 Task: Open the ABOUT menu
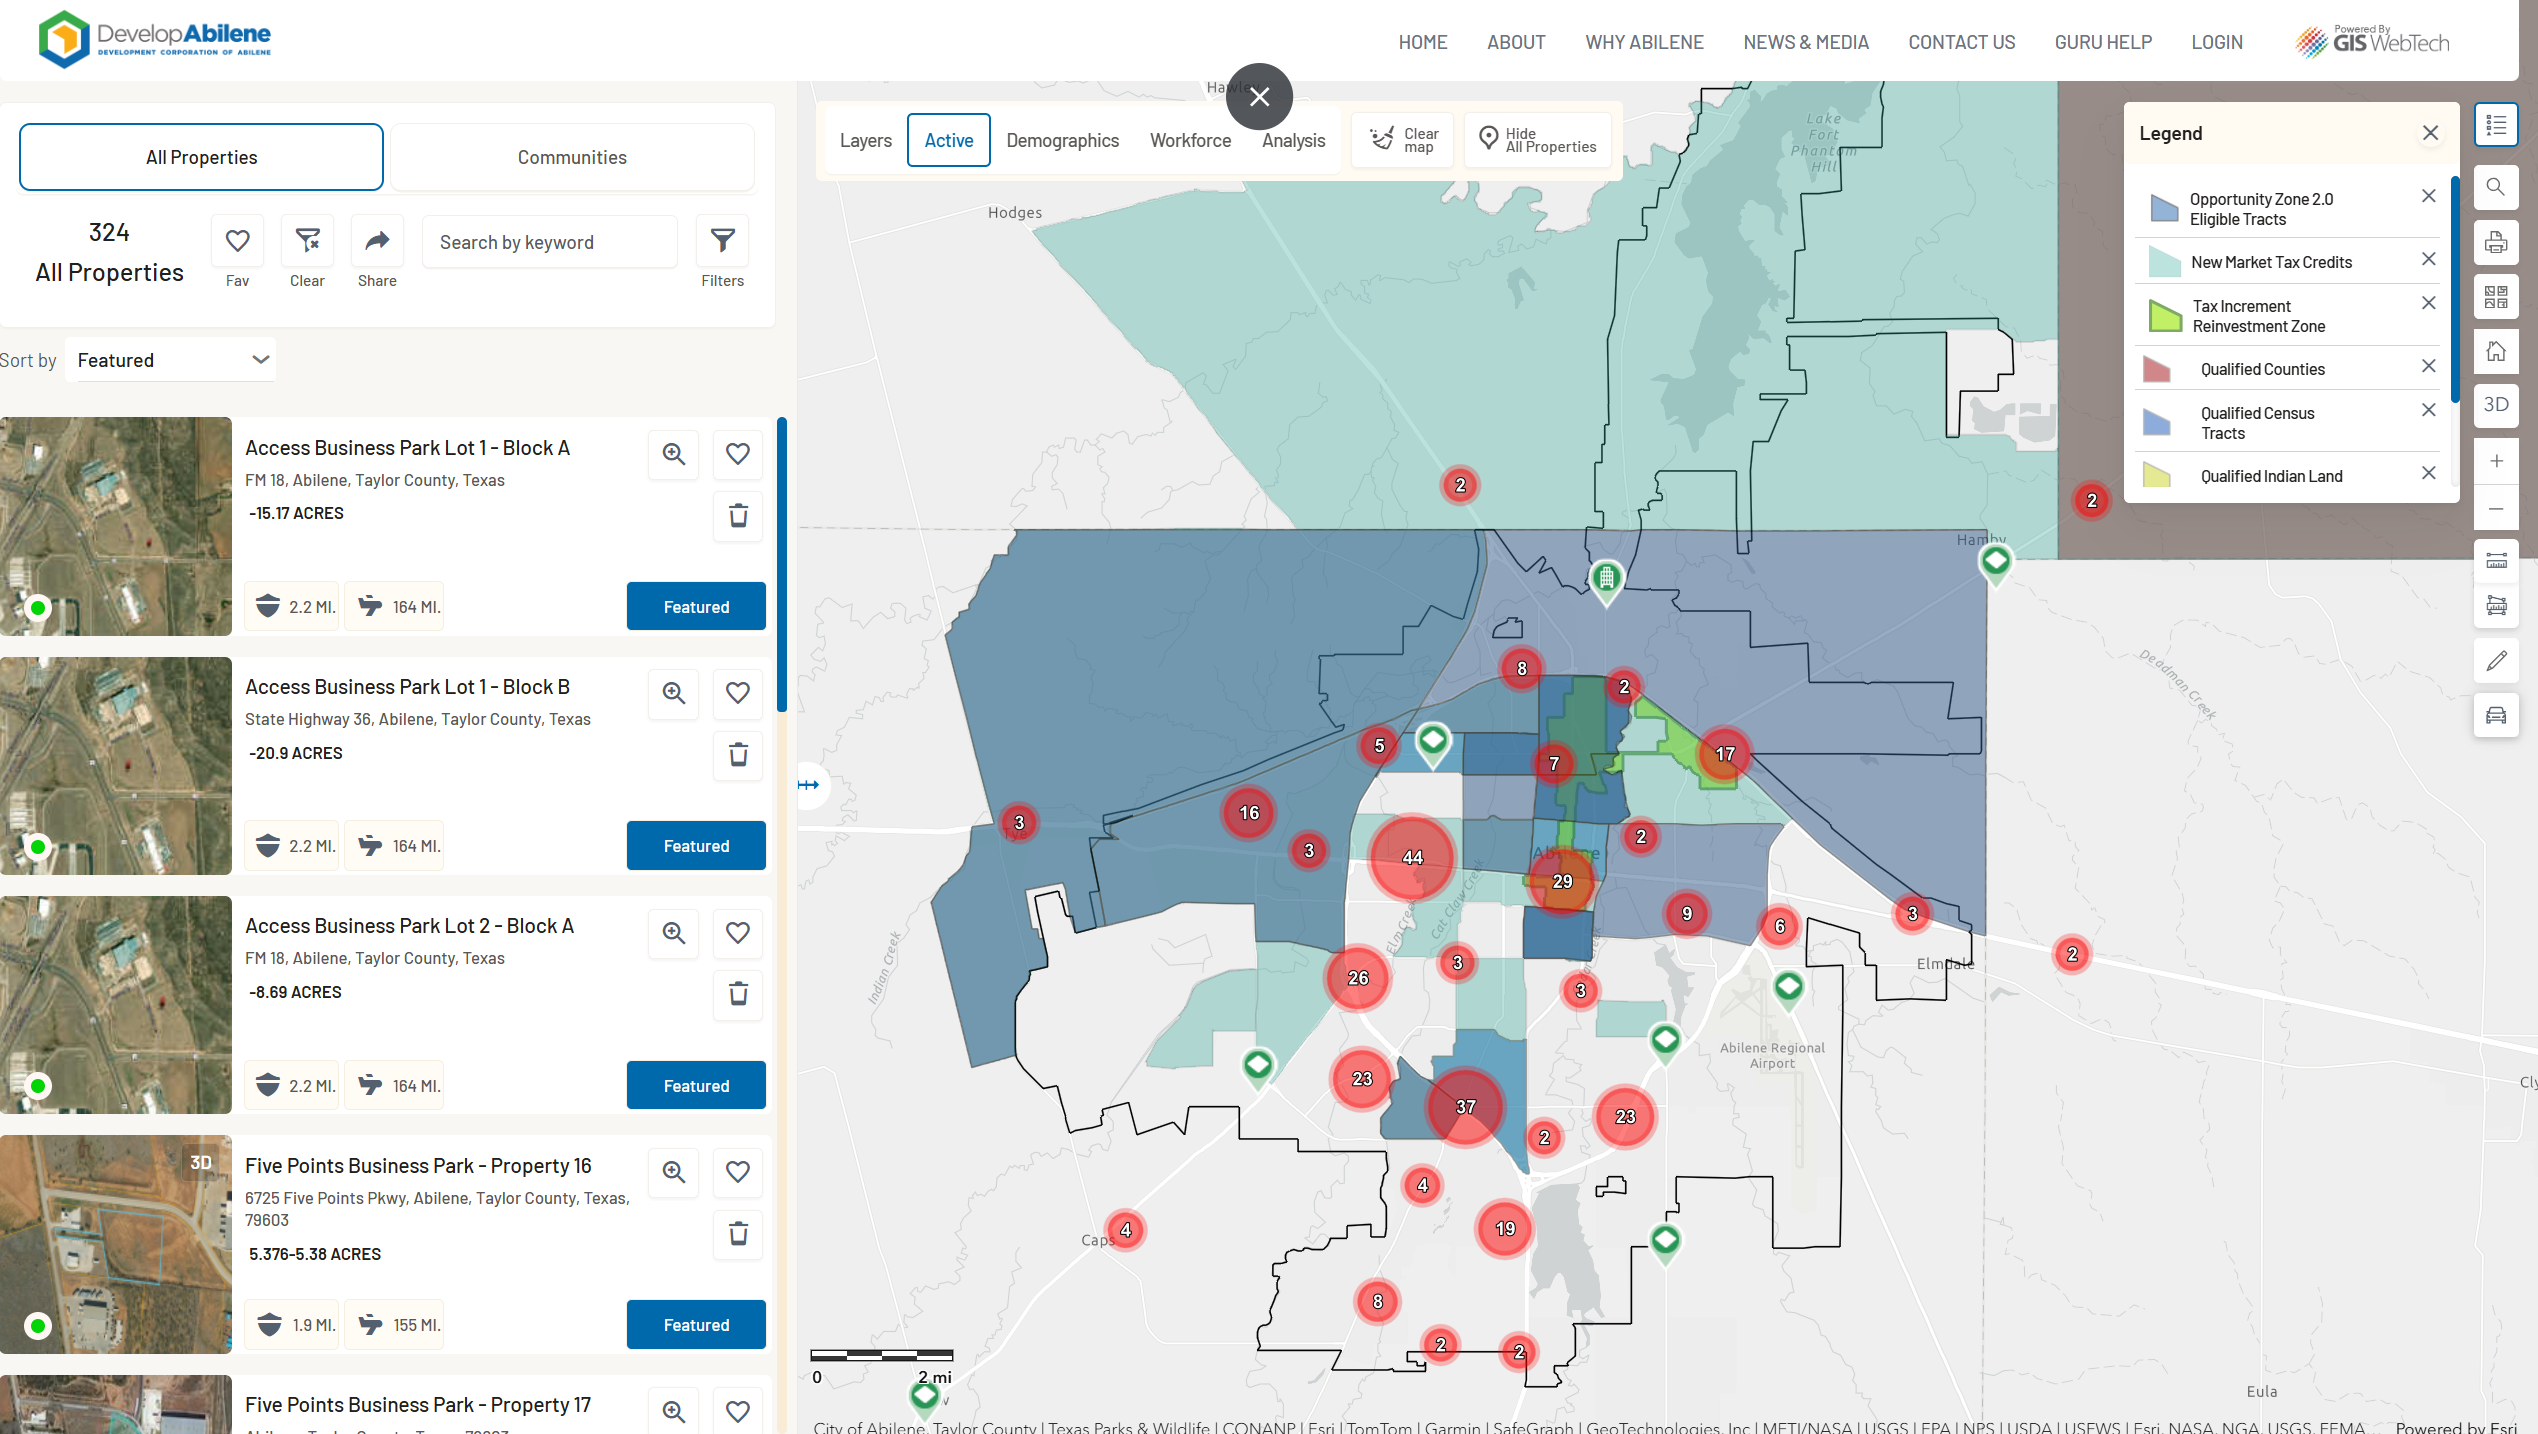pos(1516,42)
